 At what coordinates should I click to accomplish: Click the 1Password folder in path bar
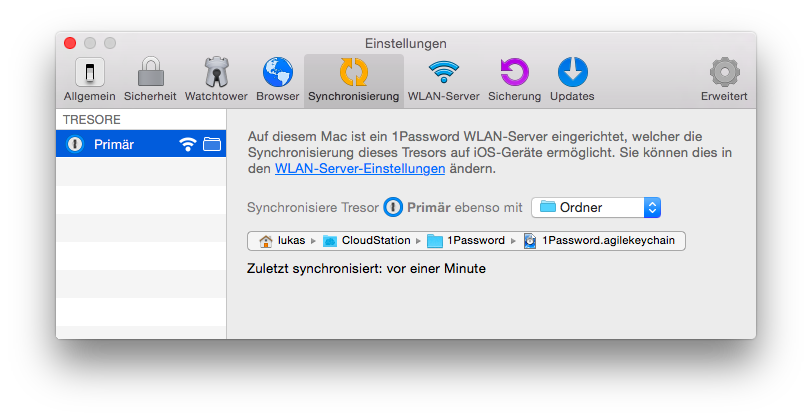coord(466,241)
